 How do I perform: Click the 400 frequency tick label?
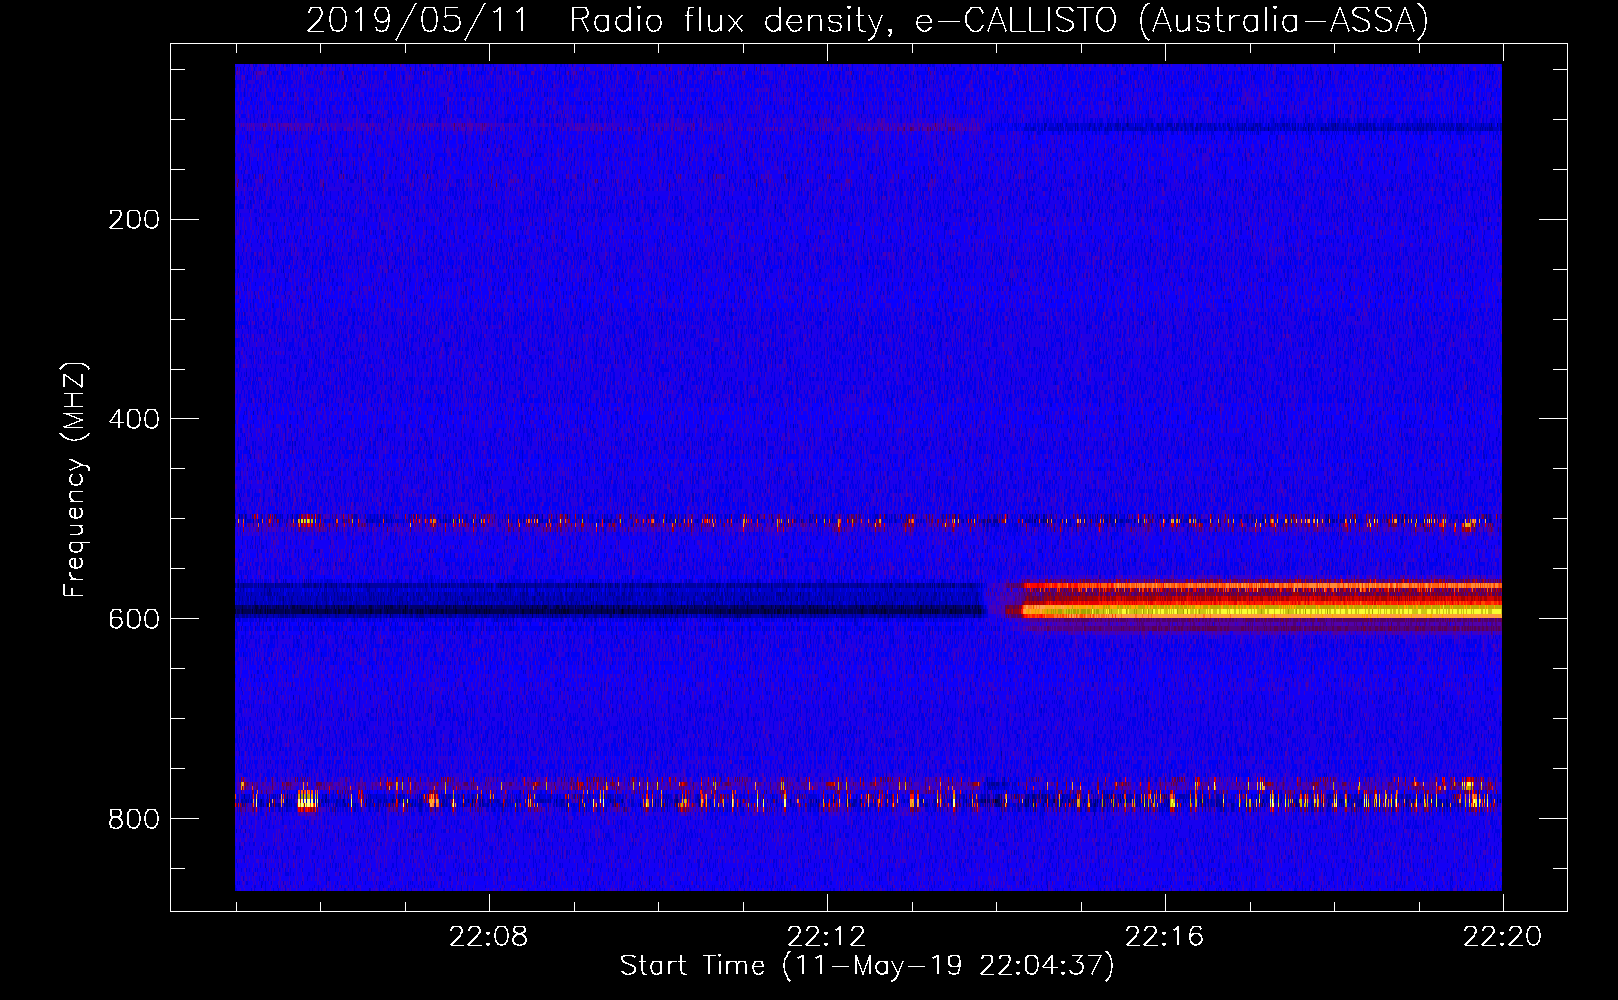click(x=134, y=419)
